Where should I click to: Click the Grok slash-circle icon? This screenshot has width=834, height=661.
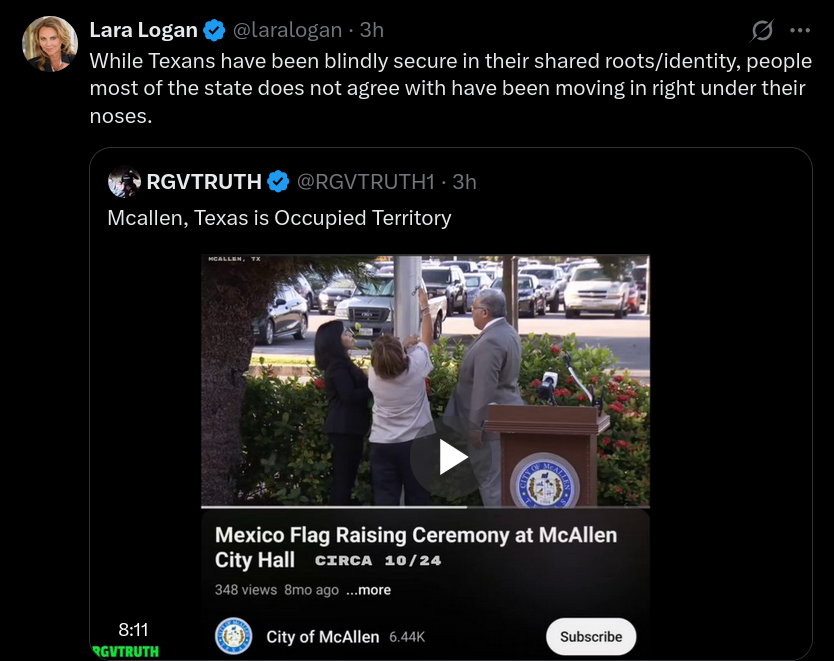click(762, 30)
